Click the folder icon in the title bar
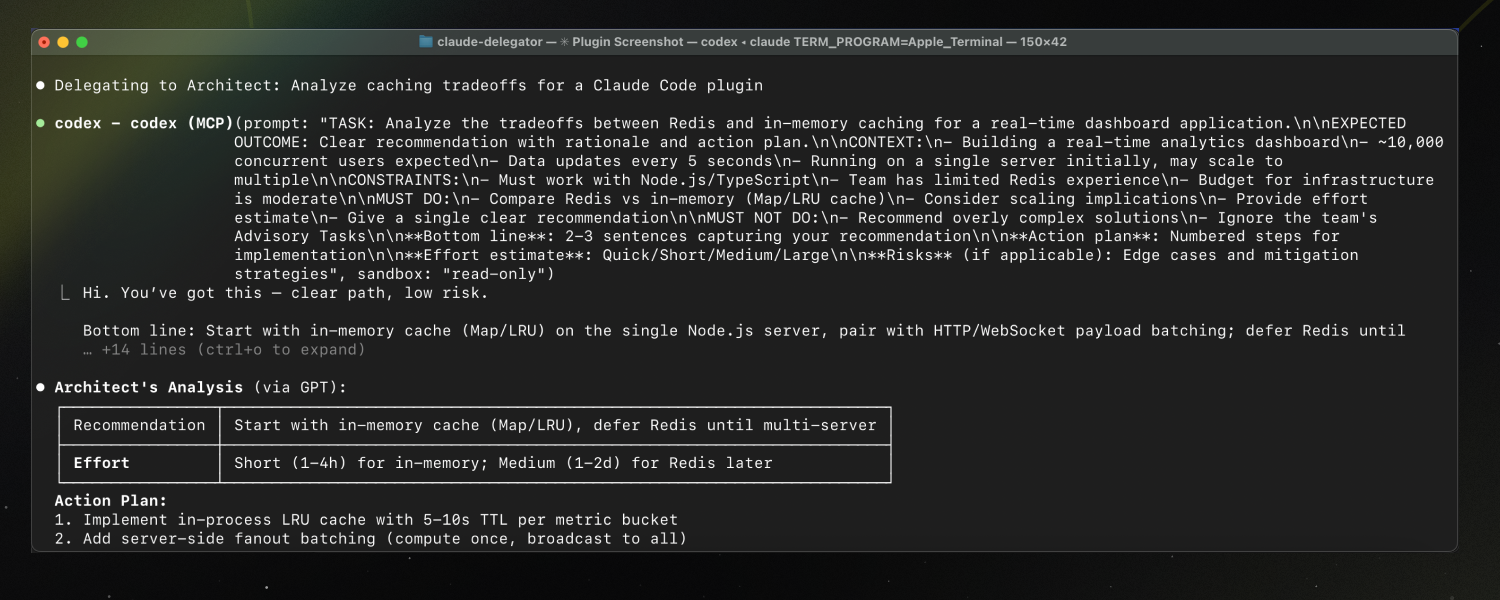 coord(426,42)
